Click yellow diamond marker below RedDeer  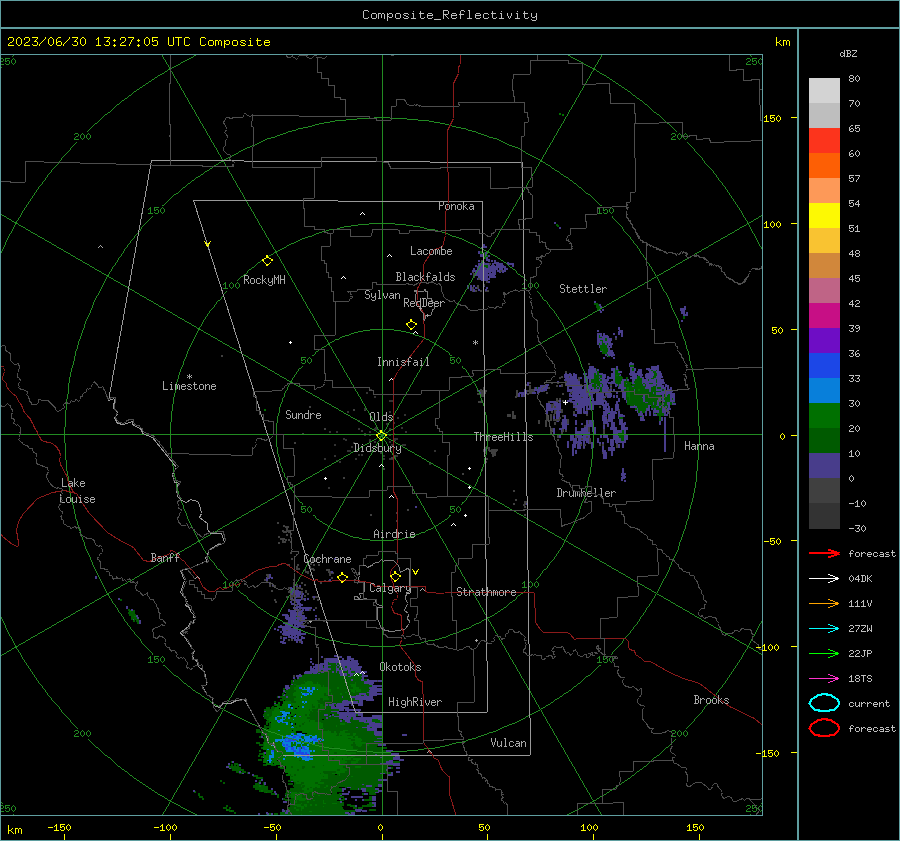pyautogui.click(x=411, y=325)
